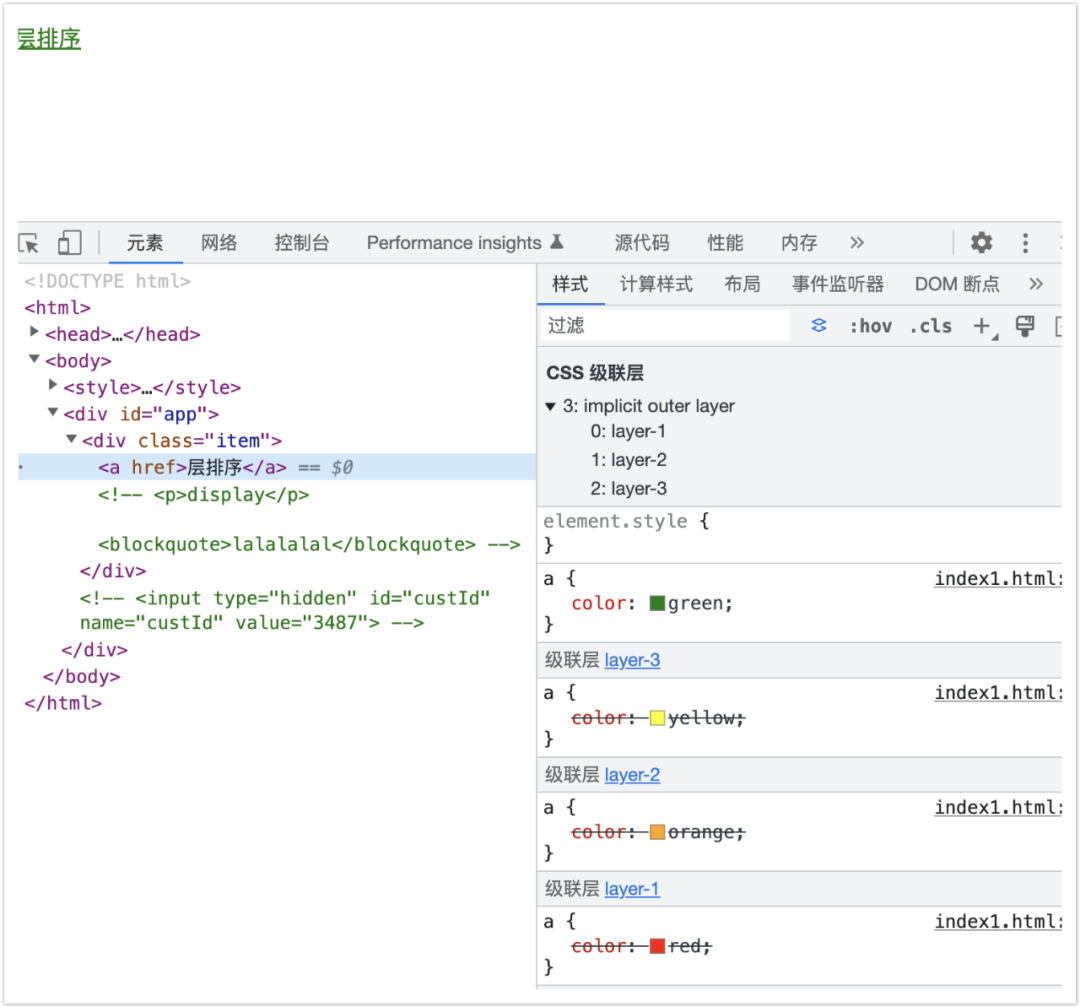Follow the layer-1 cascade layer link
This screenshot has height=1007, width=1080.
coord(632,889)
